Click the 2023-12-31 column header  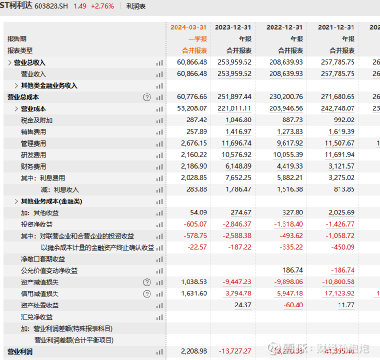click(233, 27)
